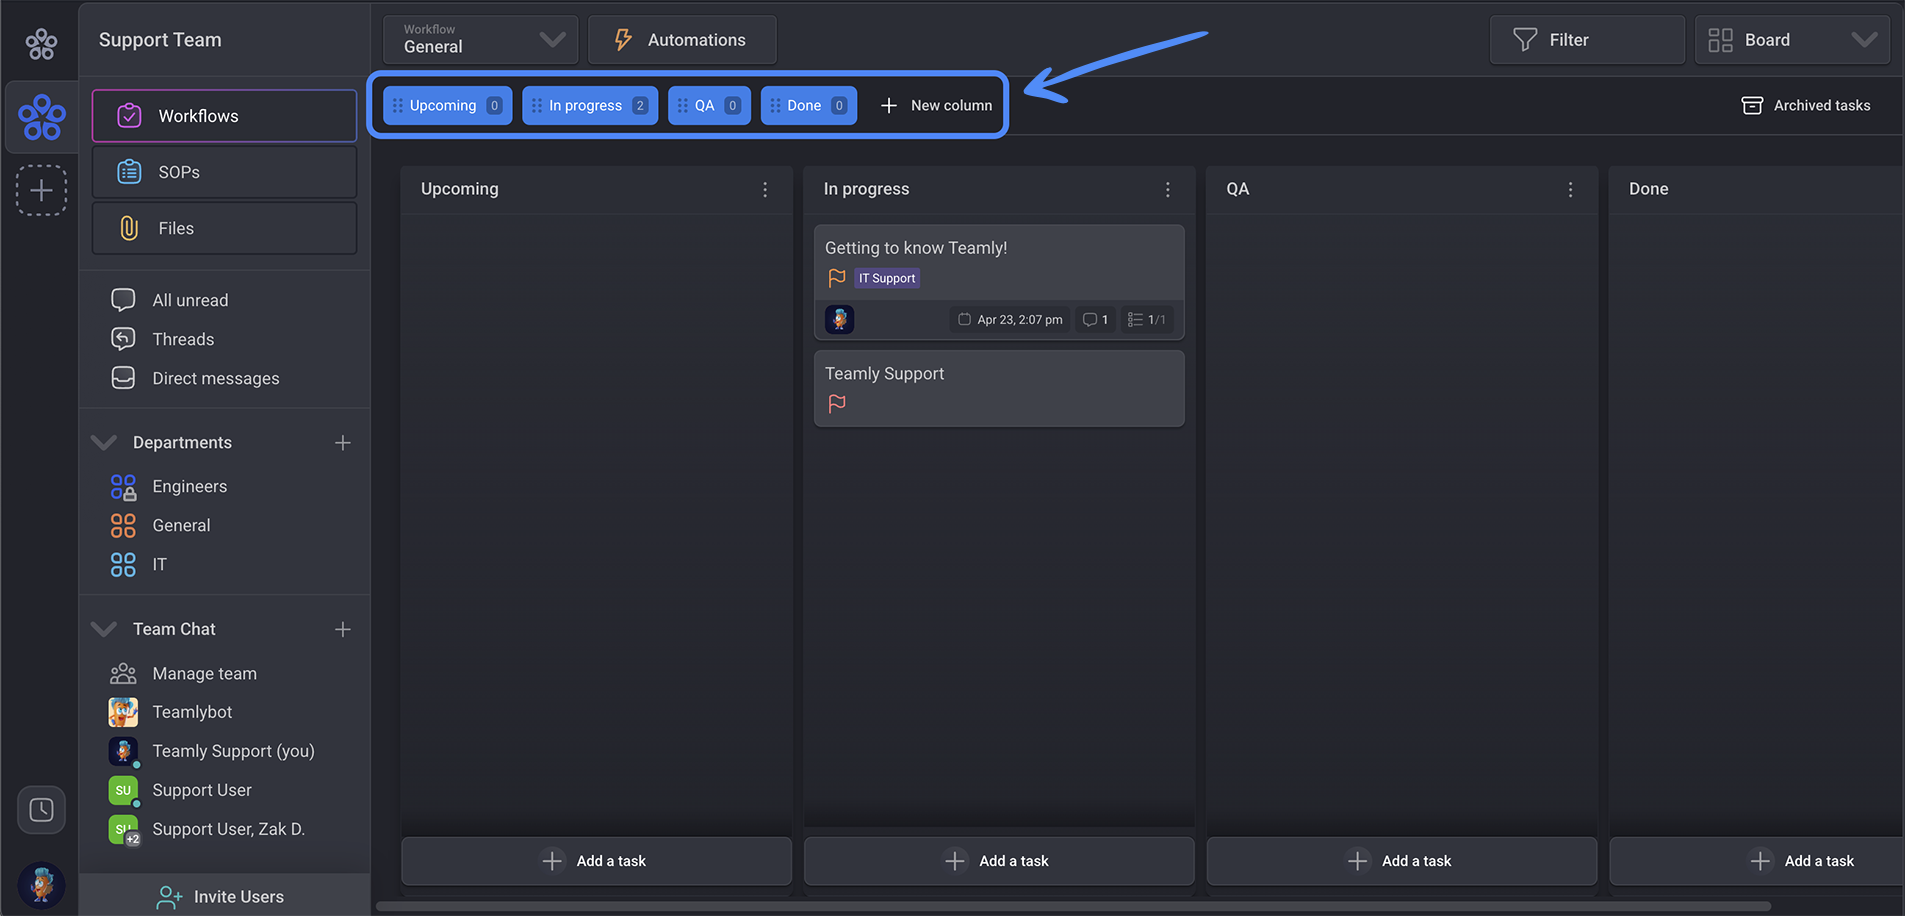
Task: Open Direct messages
Action: (x=215, y=378)
